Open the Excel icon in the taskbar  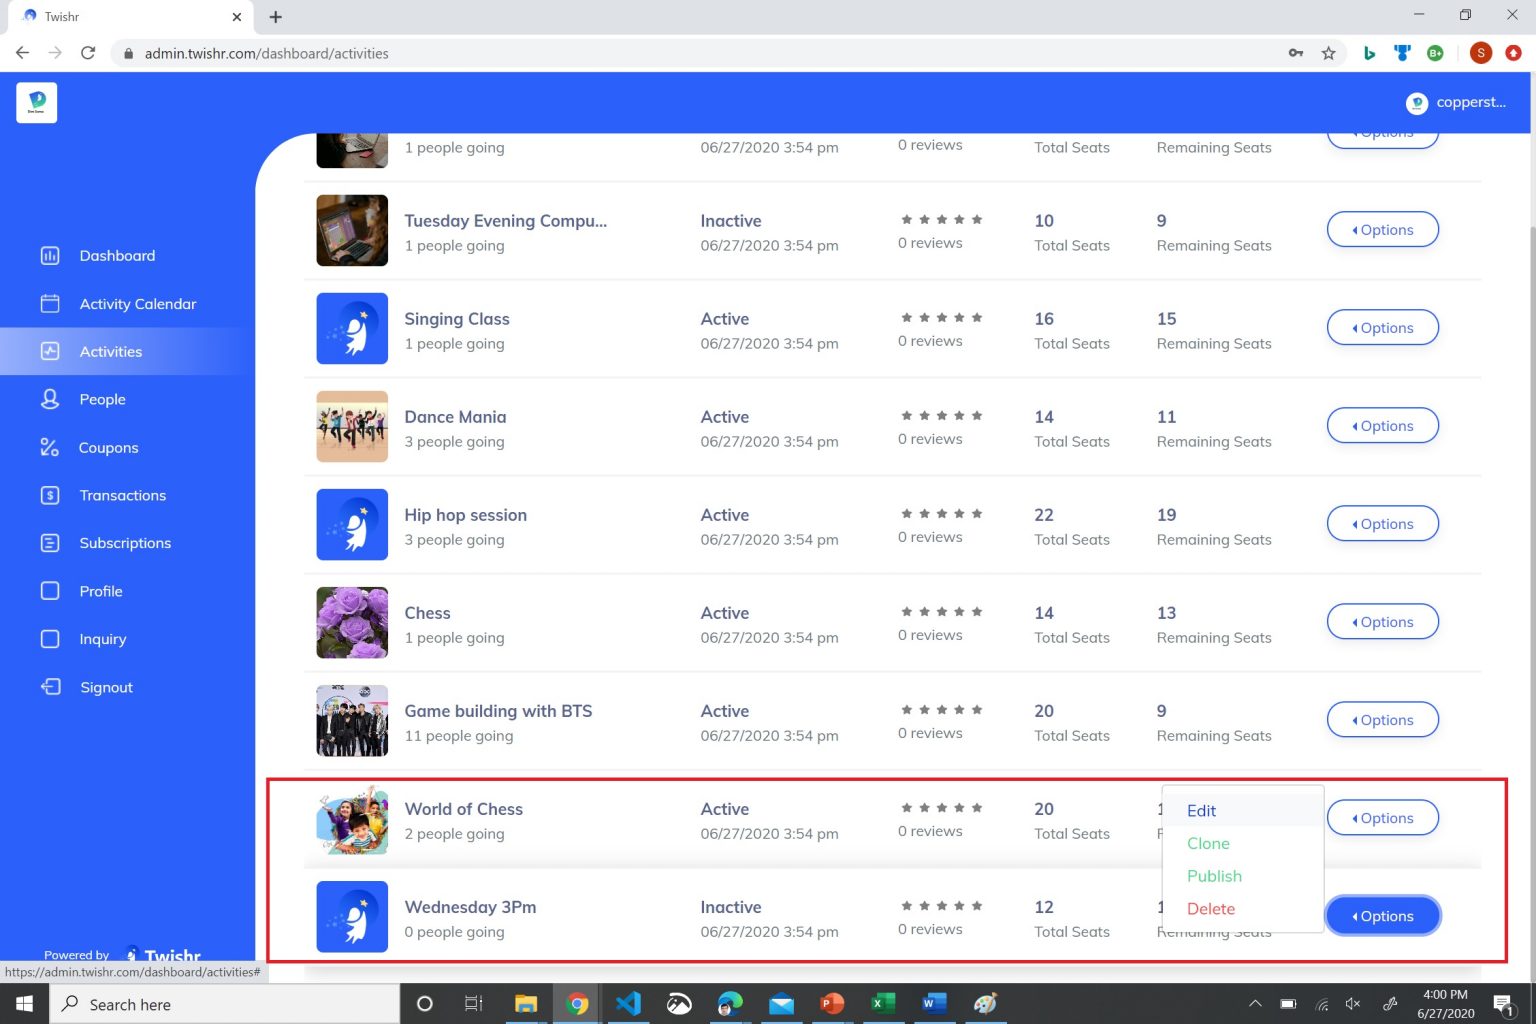(x=883, y=1003)
